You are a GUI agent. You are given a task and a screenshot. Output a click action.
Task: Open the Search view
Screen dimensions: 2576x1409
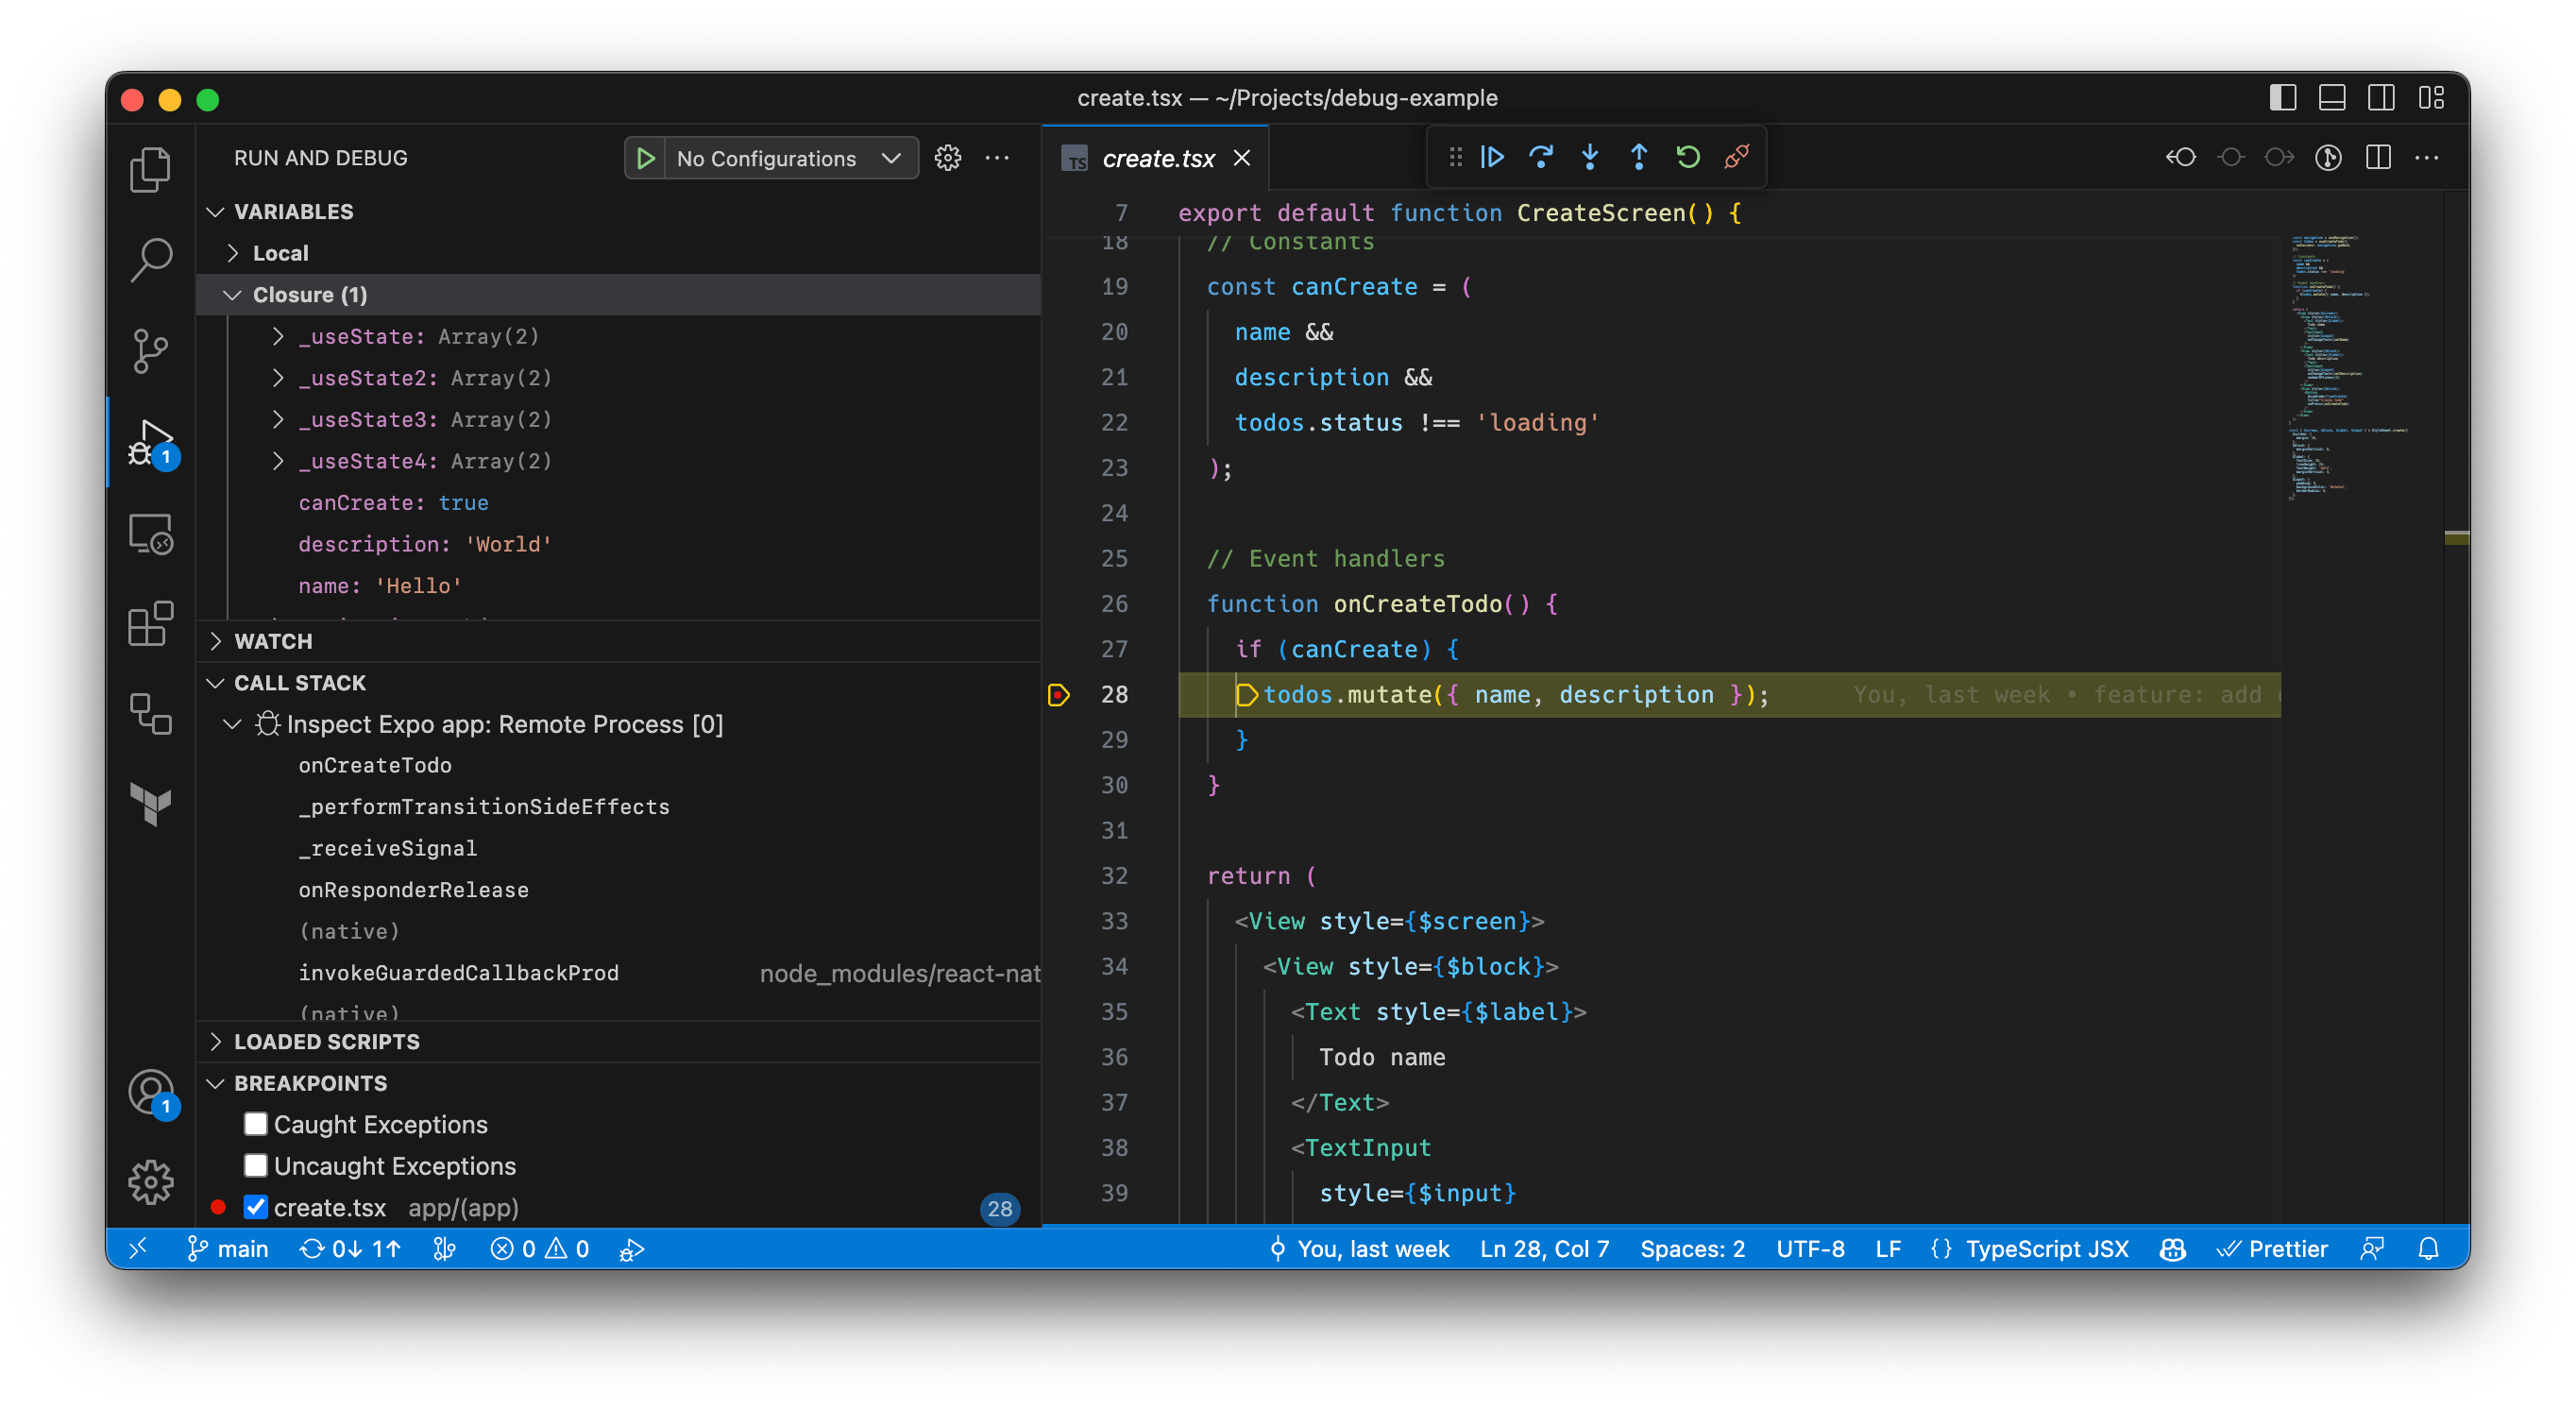pos(151,259)
